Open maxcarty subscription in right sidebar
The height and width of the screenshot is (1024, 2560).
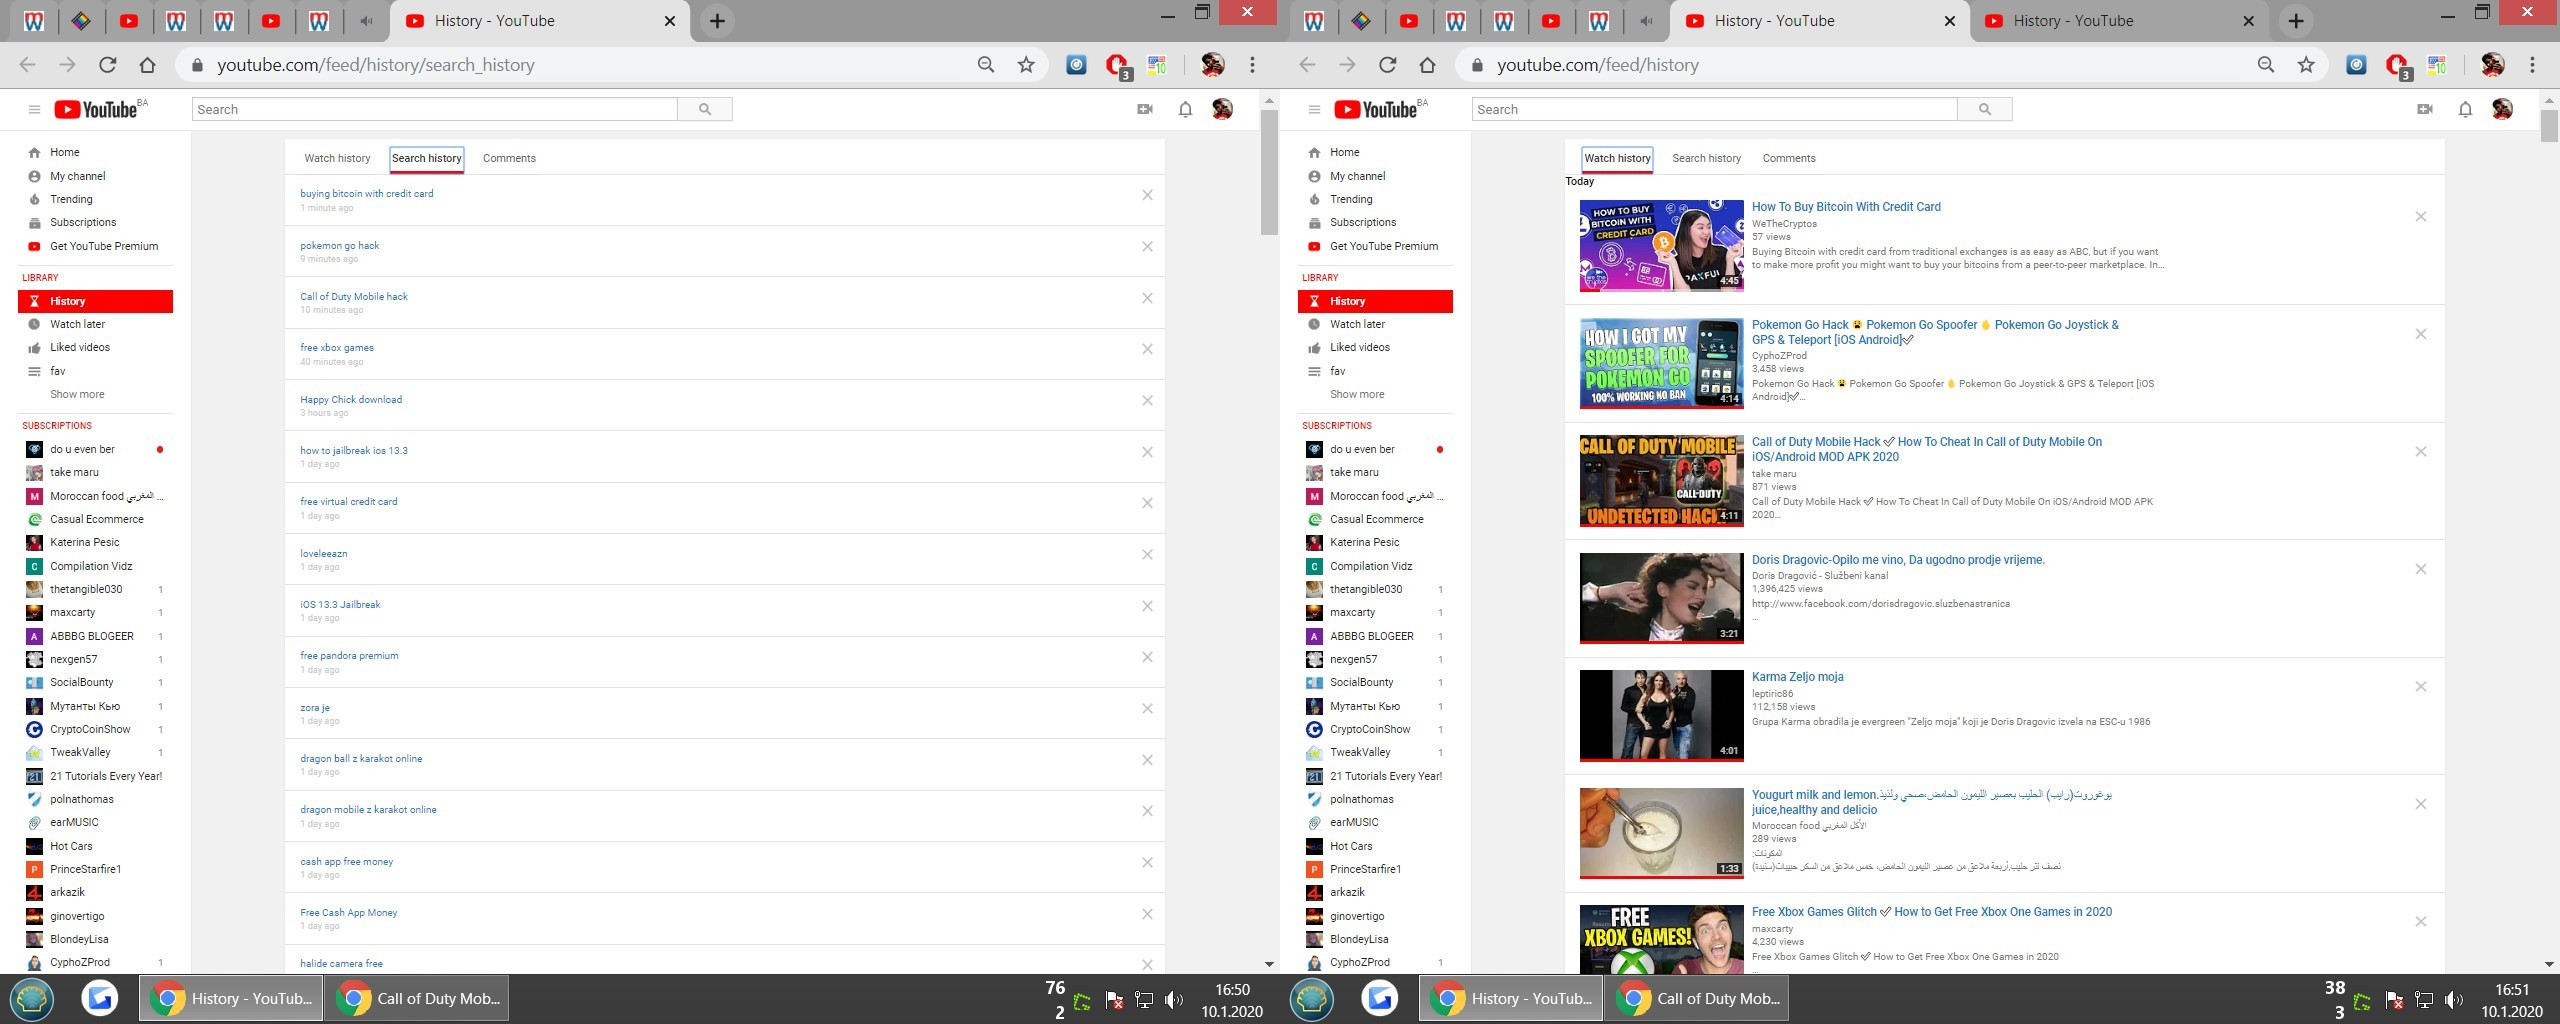pos(1352,612)
